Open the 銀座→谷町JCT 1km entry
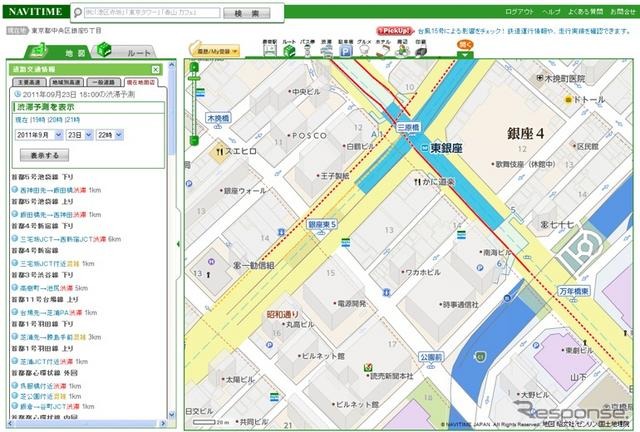This screenshot has height=432, width=640. pyautogui.click(x=54, y=406)
